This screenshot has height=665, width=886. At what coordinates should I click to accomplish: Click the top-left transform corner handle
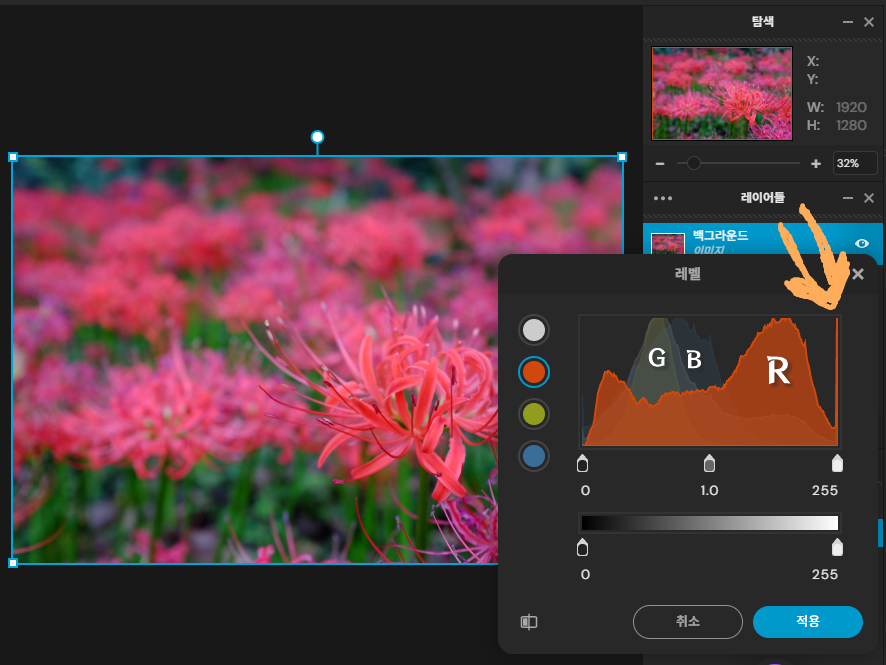(13, 157)
